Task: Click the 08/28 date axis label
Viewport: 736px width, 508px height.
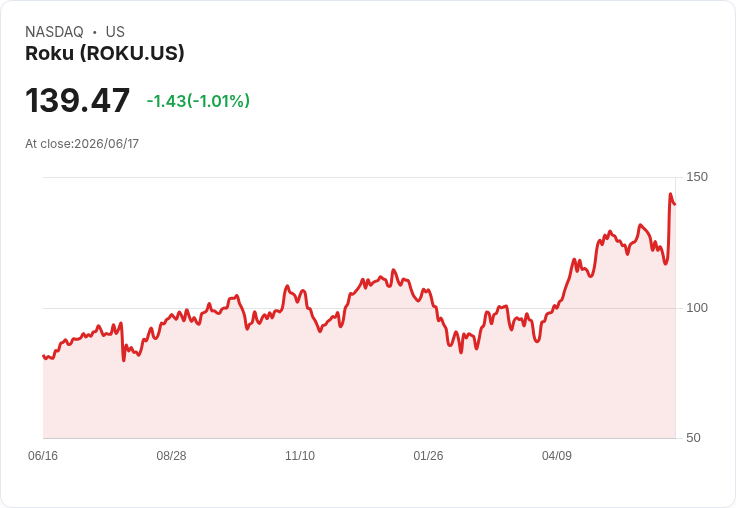Action: (x=171, y=456)
